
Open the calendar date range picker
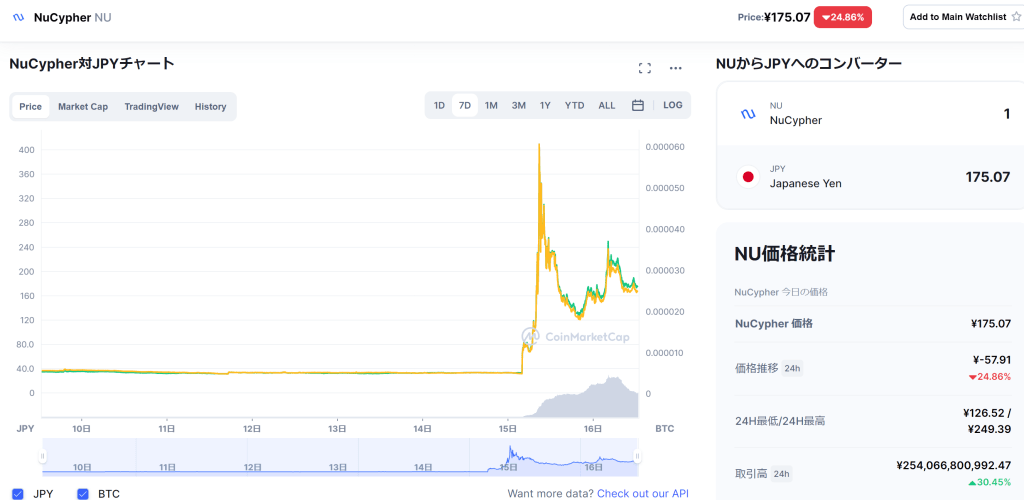coord(638,105)
